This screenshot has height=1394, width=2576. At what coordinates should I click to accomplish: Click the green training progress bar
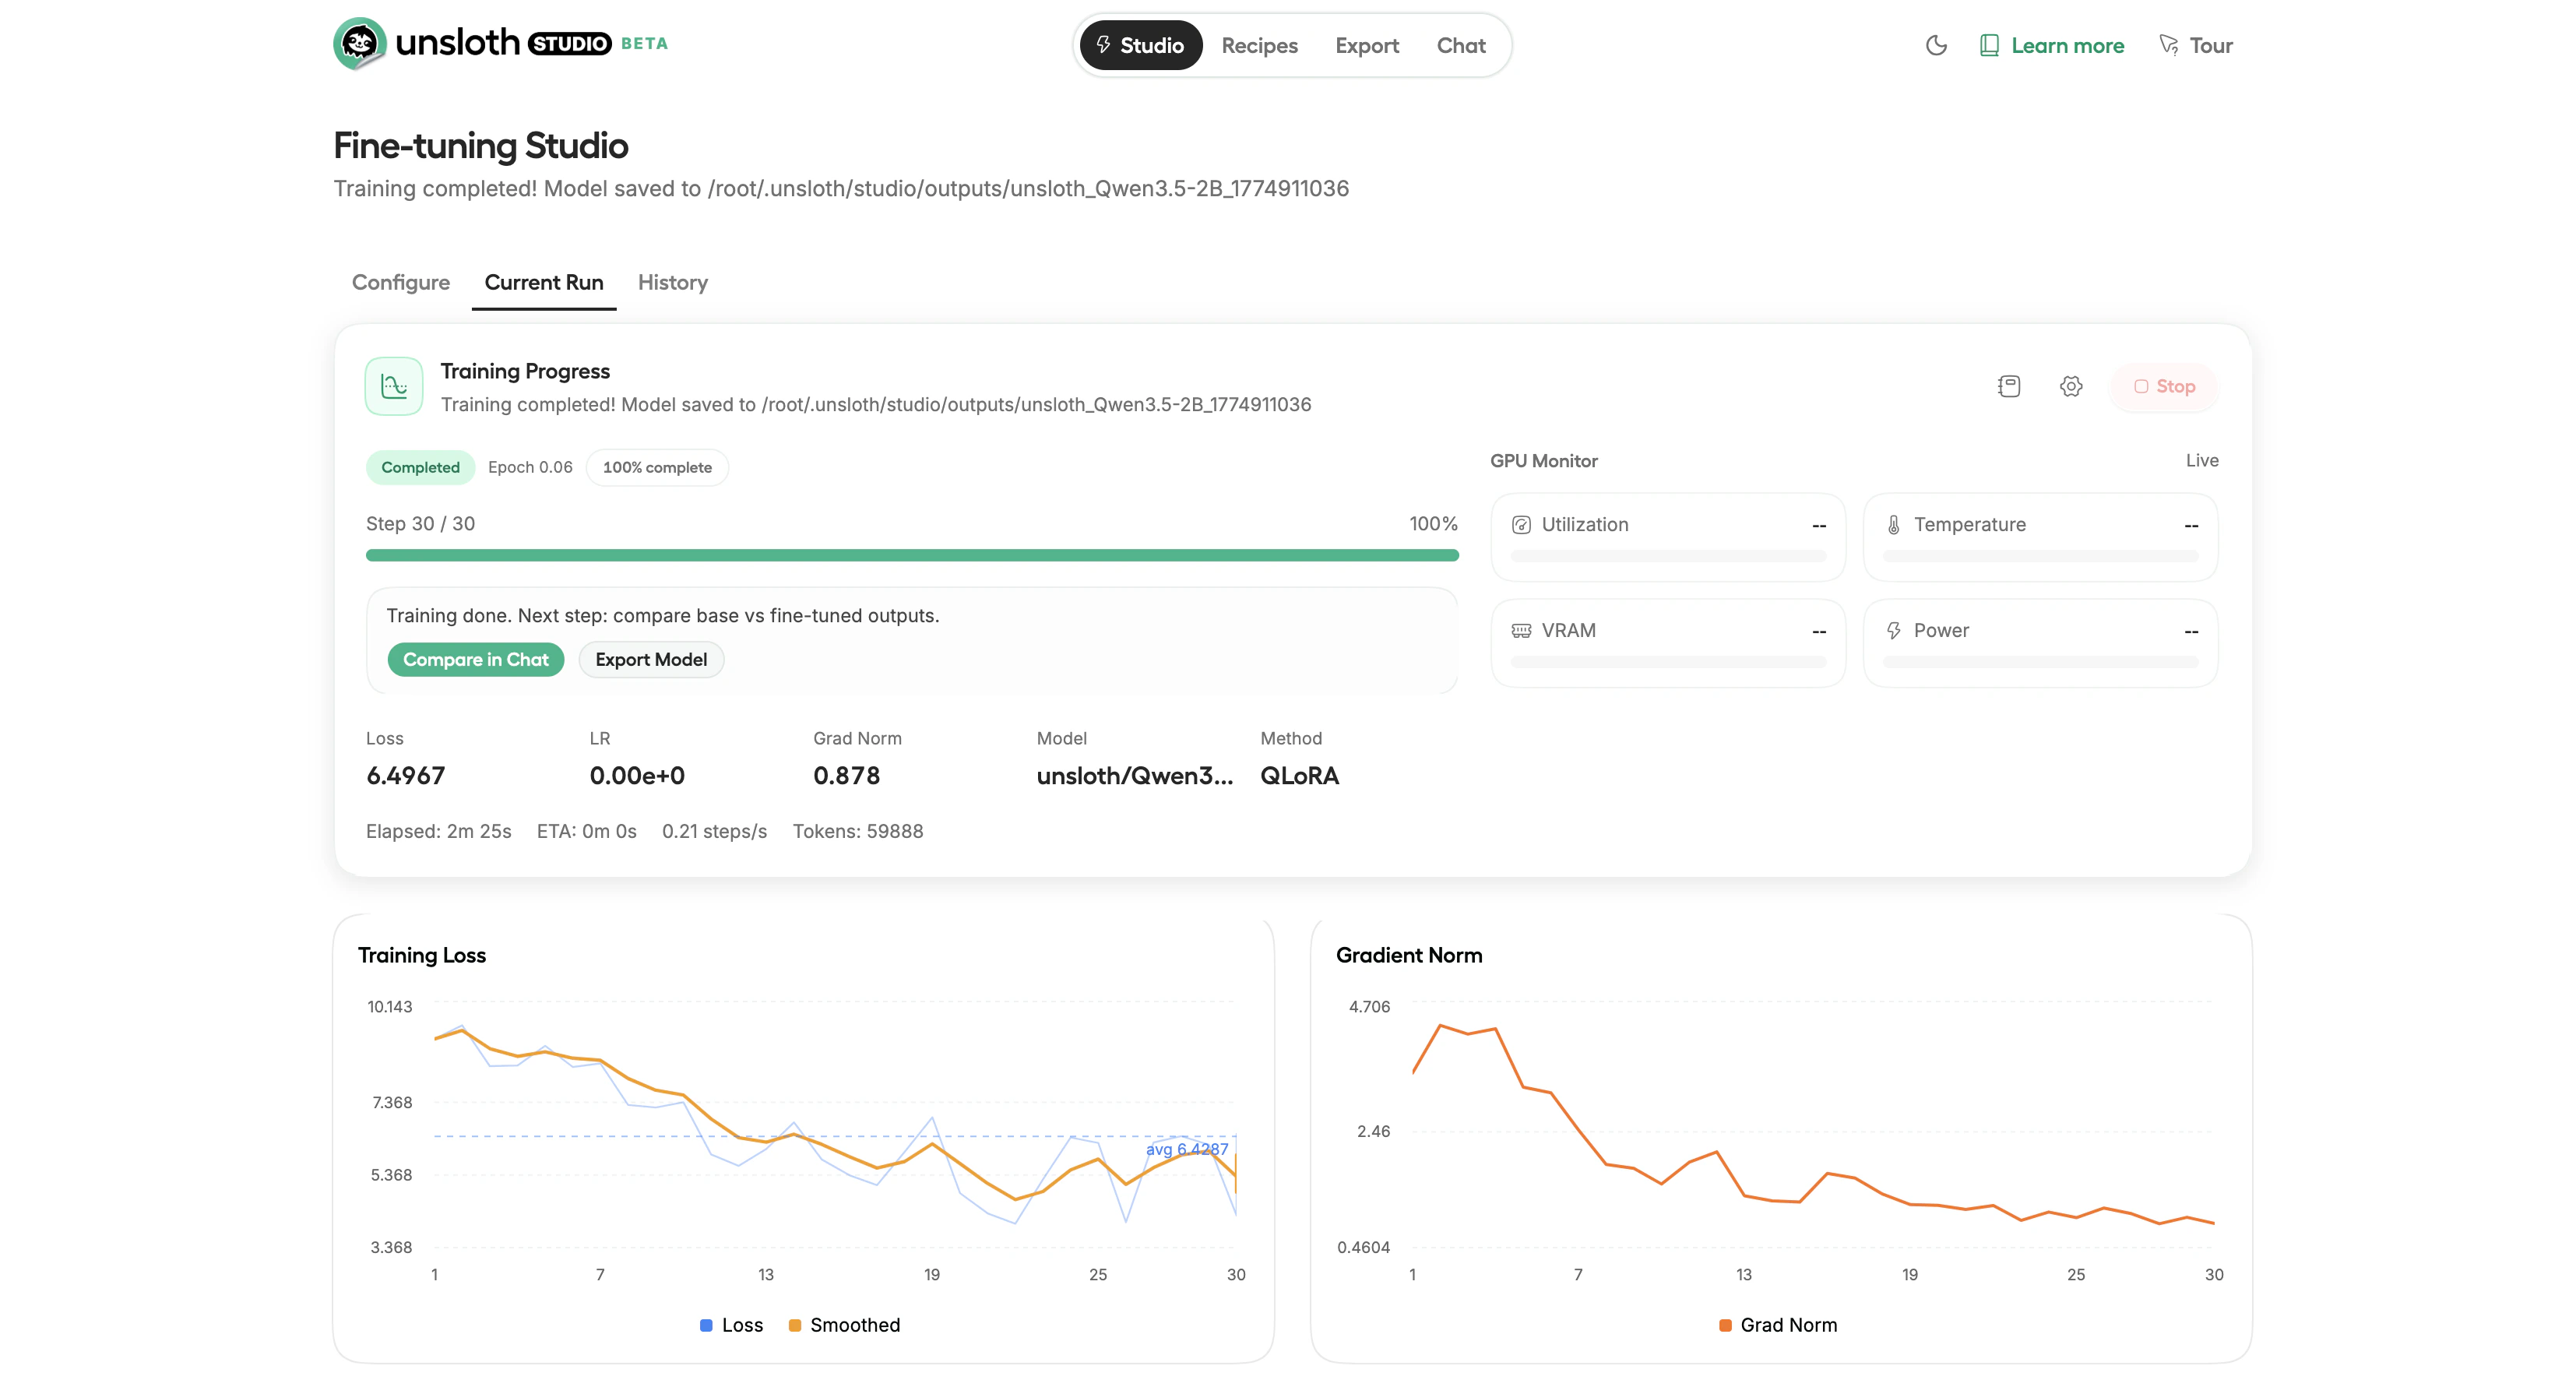911,555
